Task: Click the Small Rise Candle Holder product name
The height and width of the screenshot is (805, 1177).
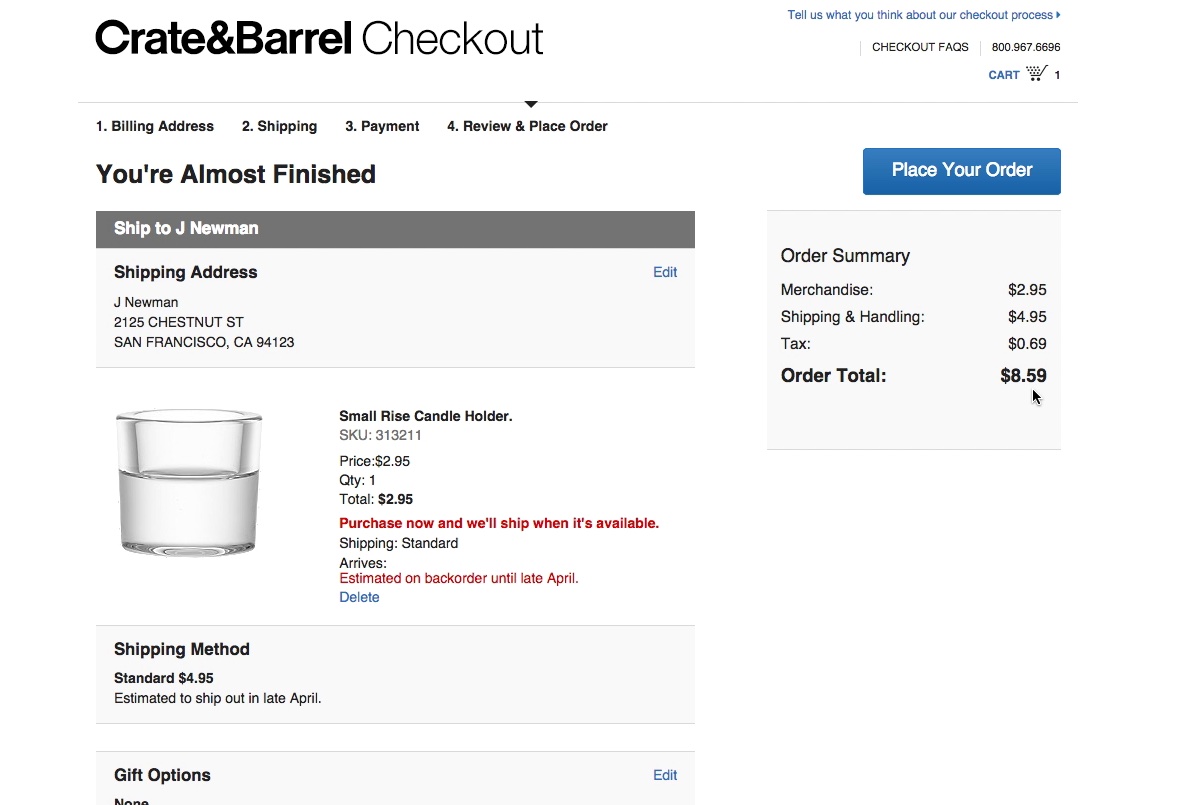Action: click(x=425, y=415)
